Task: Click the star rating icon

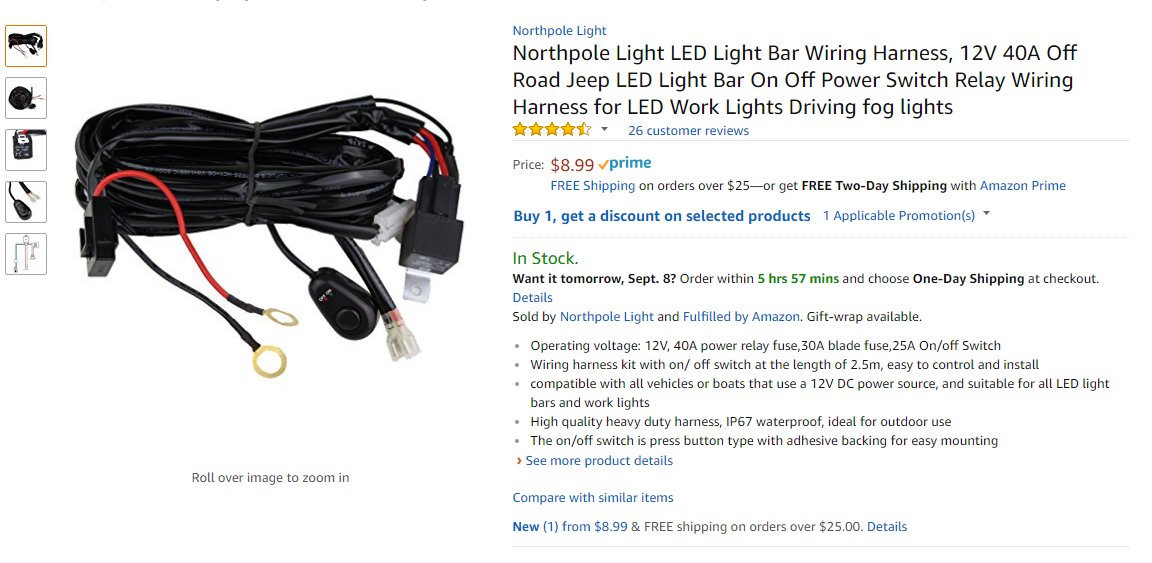Action: 552,130
